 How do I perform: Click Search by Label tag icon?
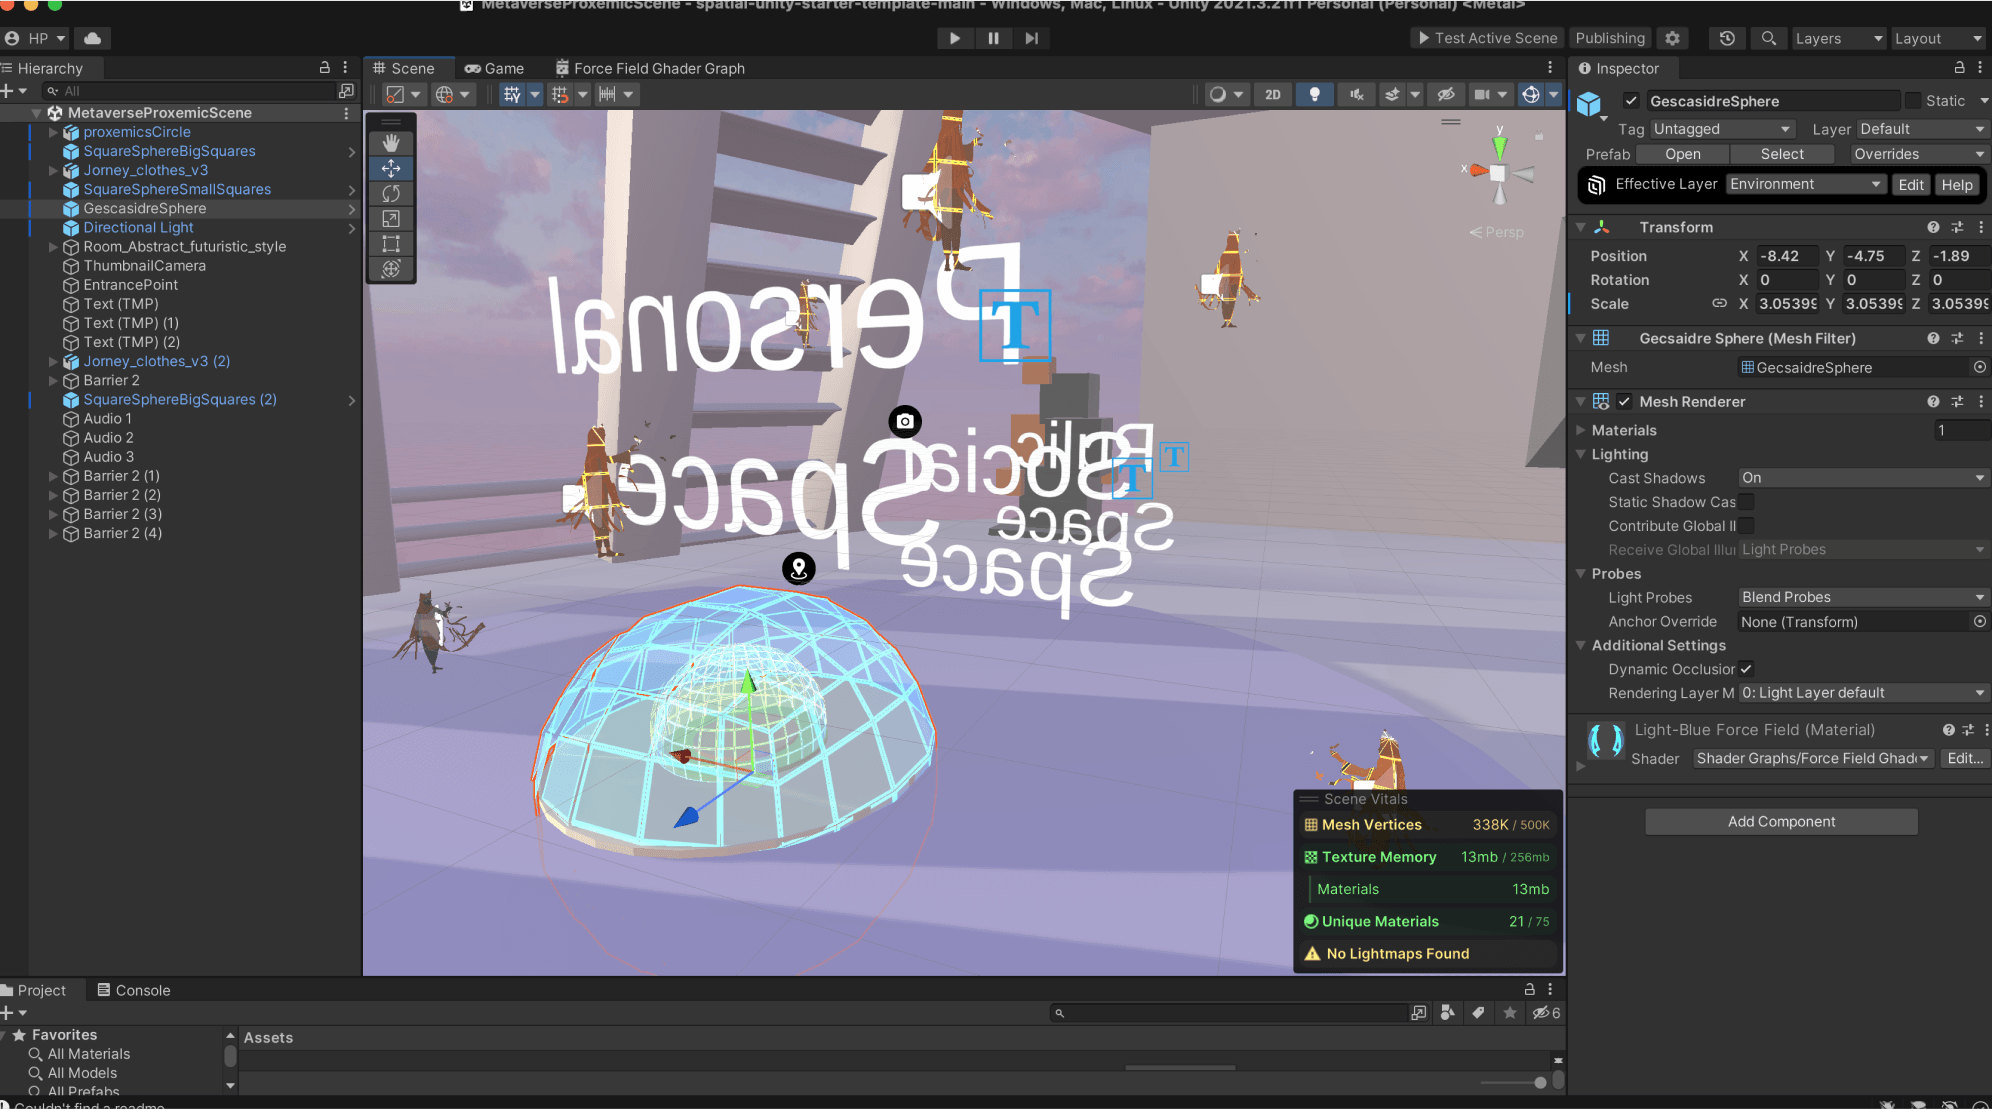click(x=1478, y=1013)
